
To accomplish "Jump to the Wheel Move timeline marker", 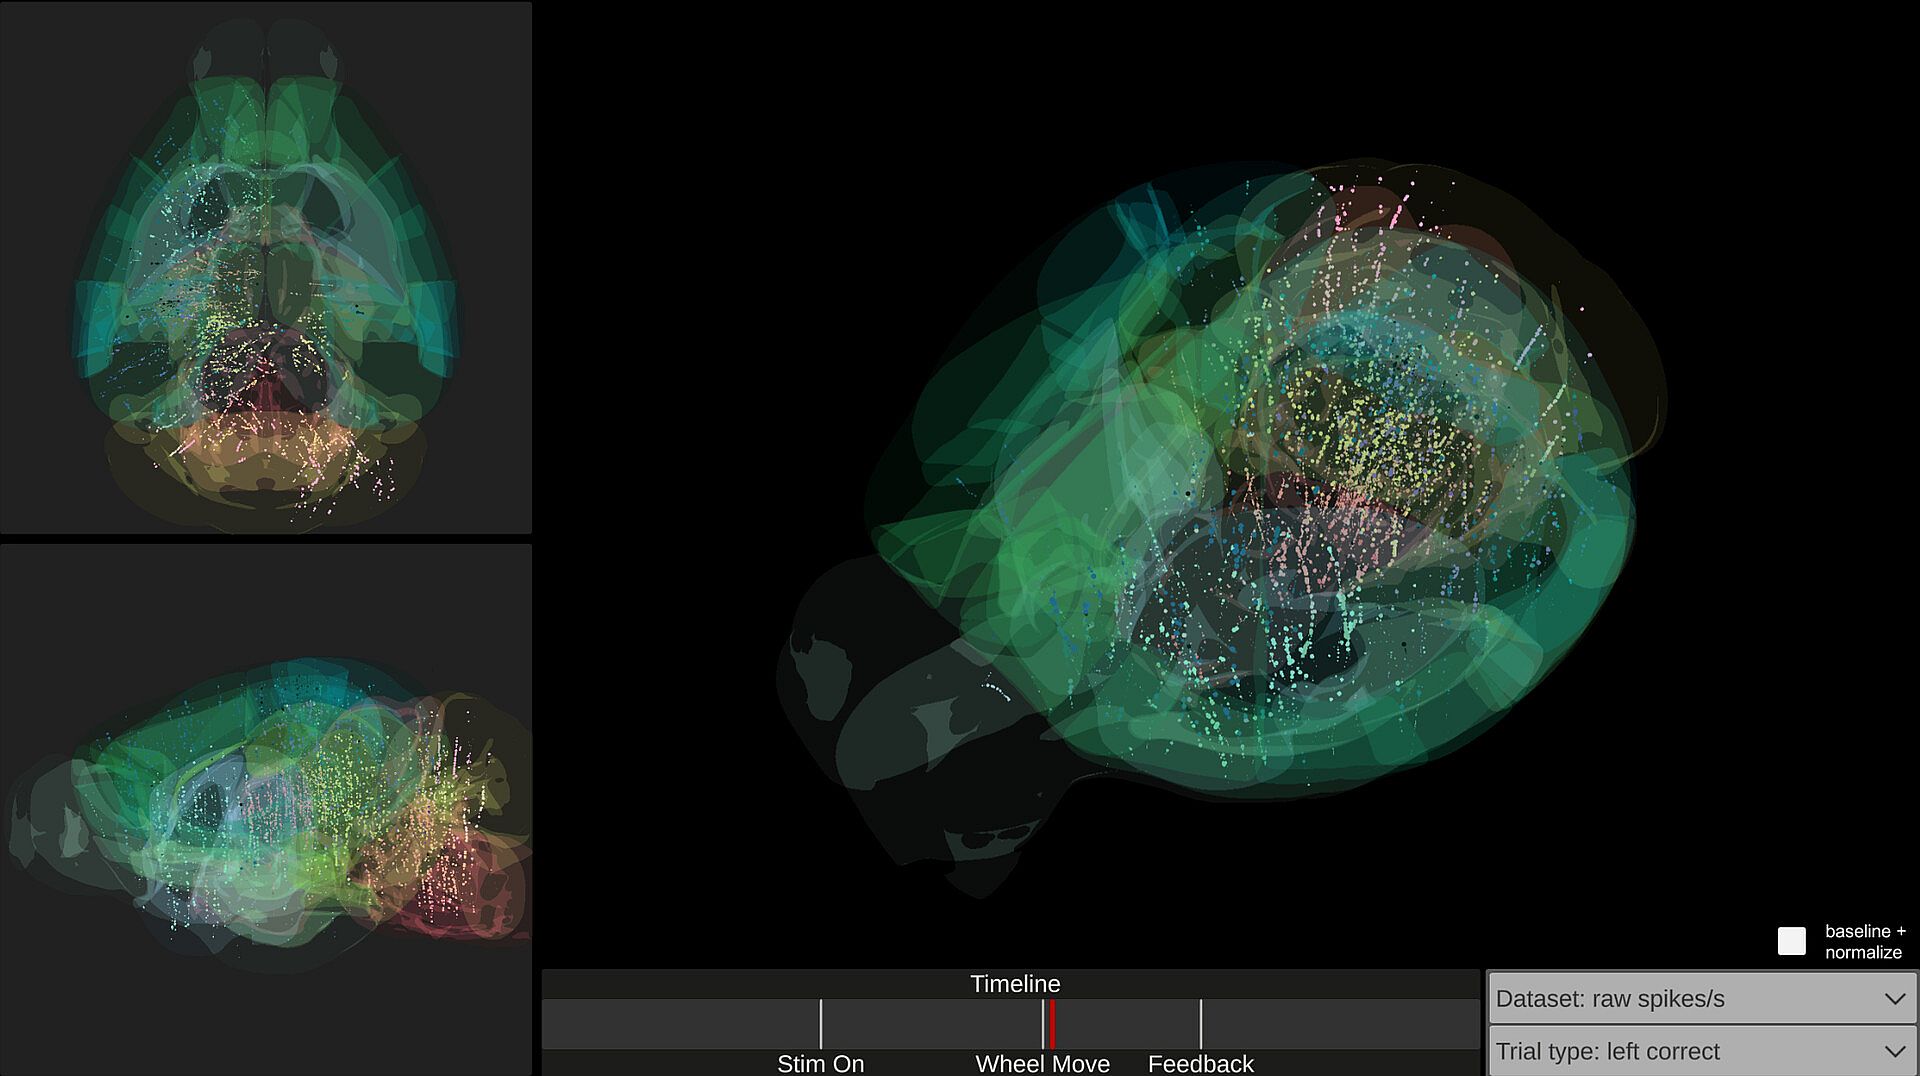I will point(1042,1024).
